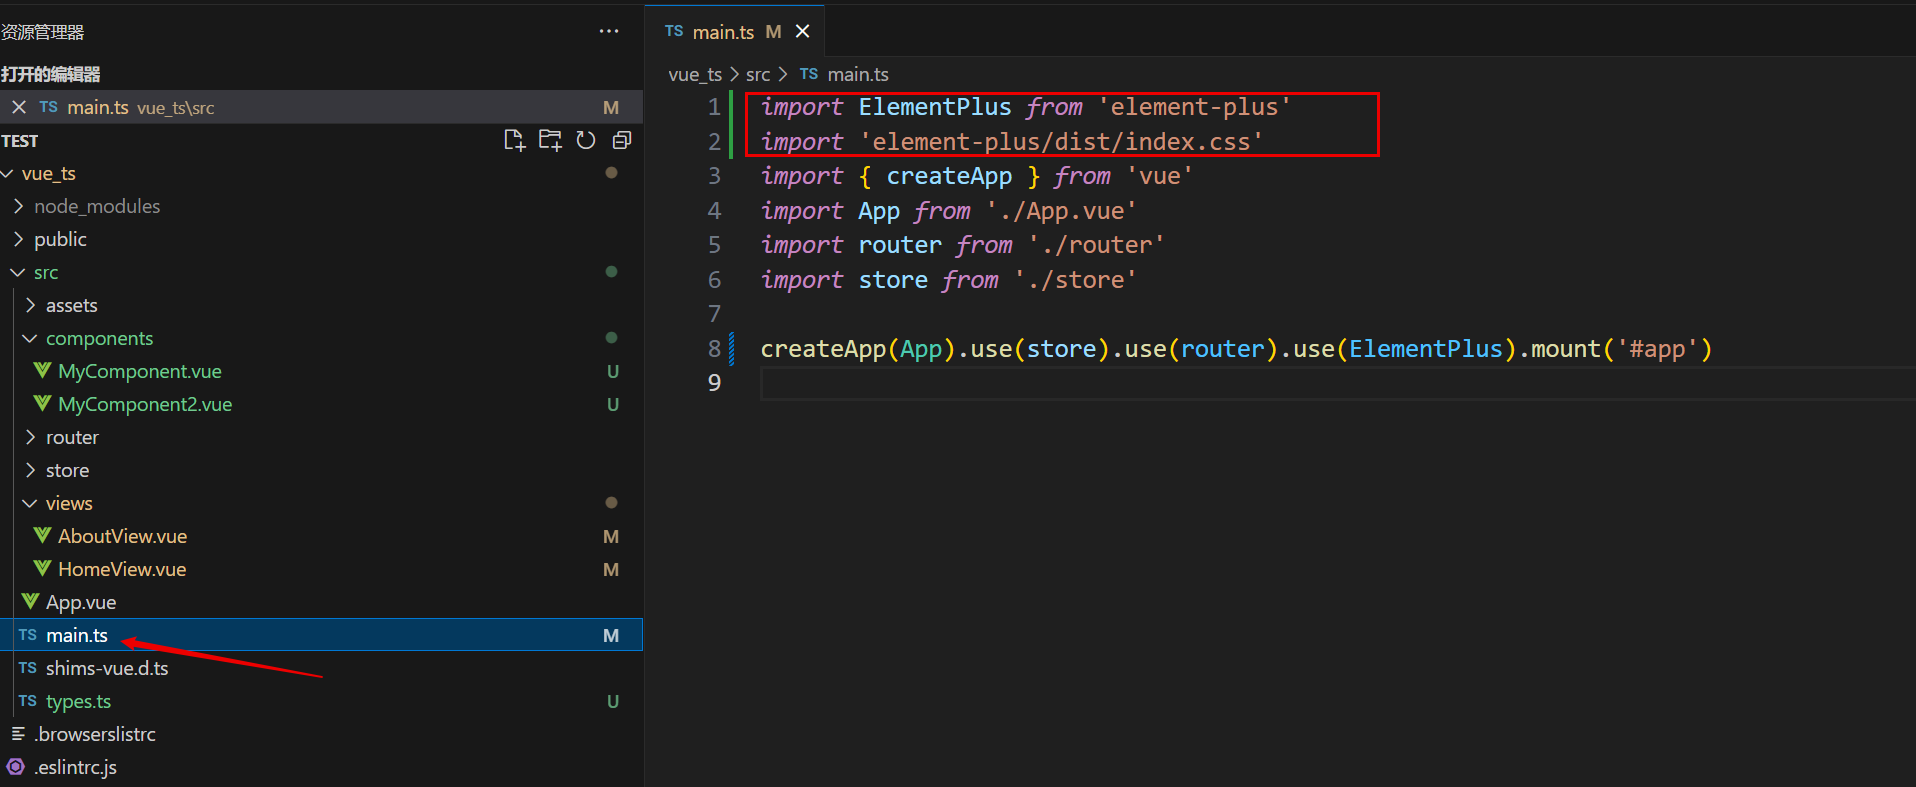Viewport: 1916px width, 787px height.
Task: Click the Vue icon next to MyComponent2.vue
Action: [42, 403]
